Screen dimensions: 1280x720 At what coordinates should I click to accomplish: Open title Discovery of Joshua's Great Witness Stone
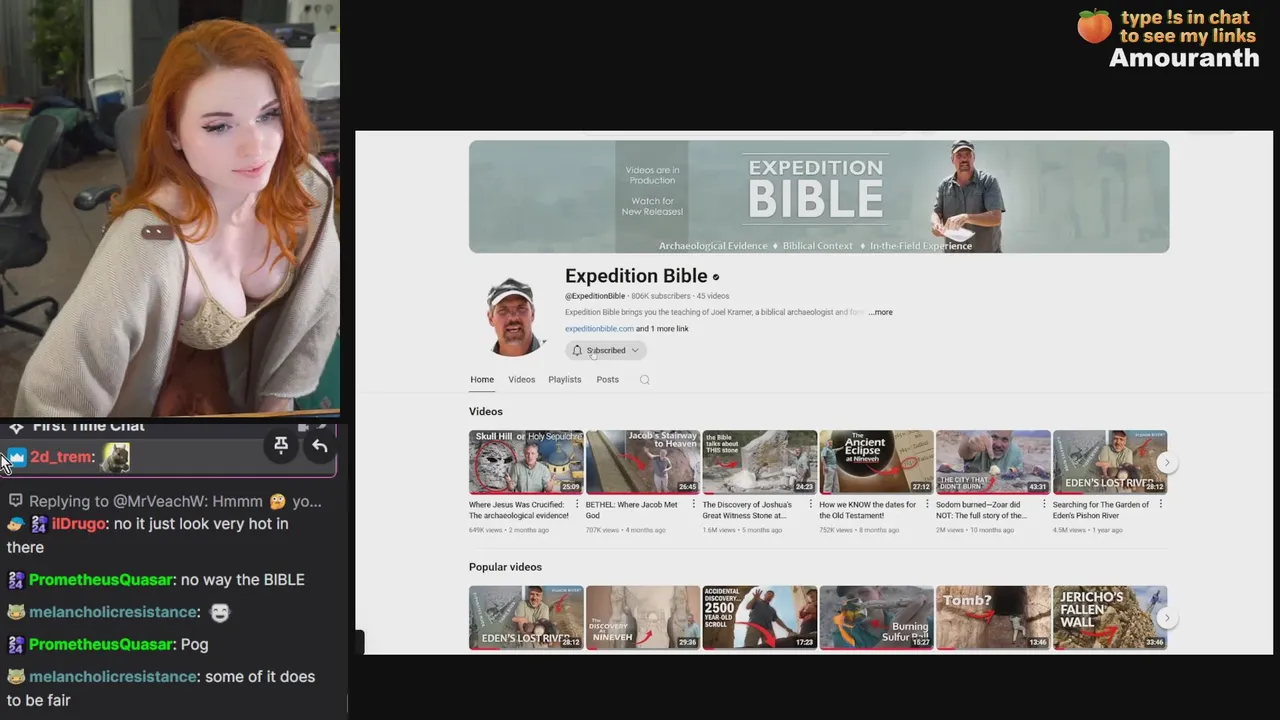click(x=748, y=510)
